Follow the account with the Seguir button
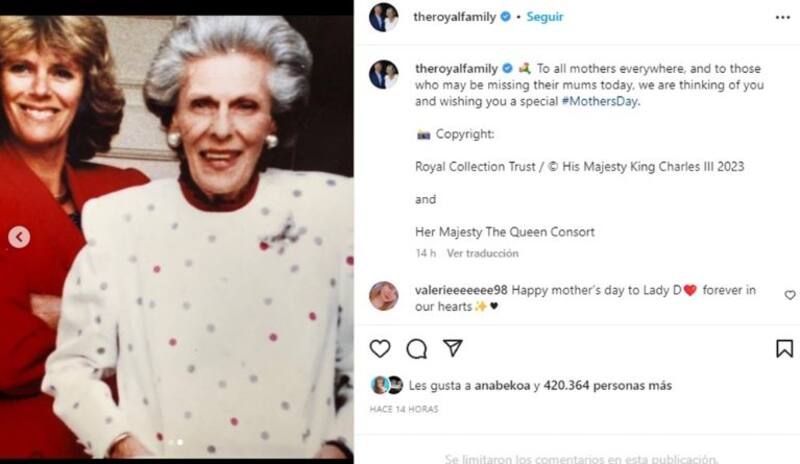The image size is (800, 464). click(x=545, y=17)
